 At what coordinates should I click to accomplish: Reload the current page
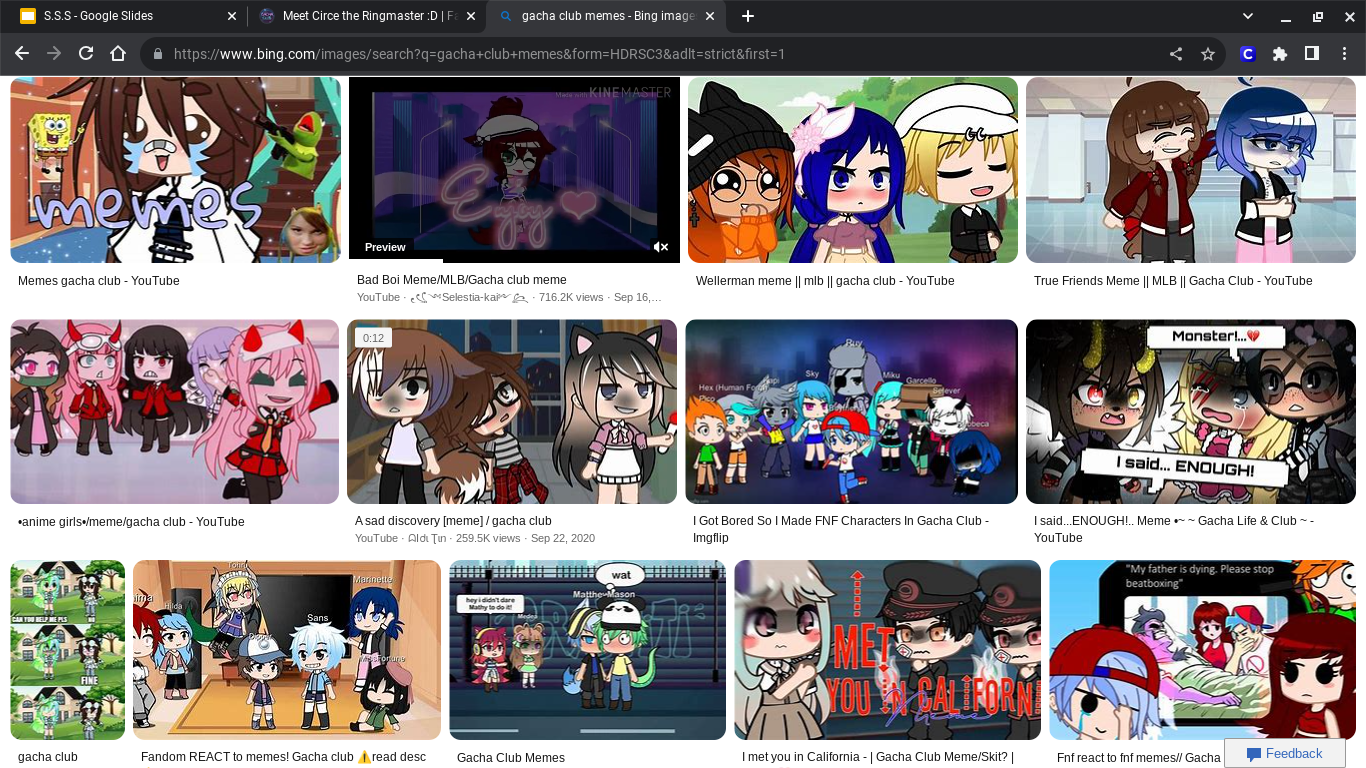(86, 54)
